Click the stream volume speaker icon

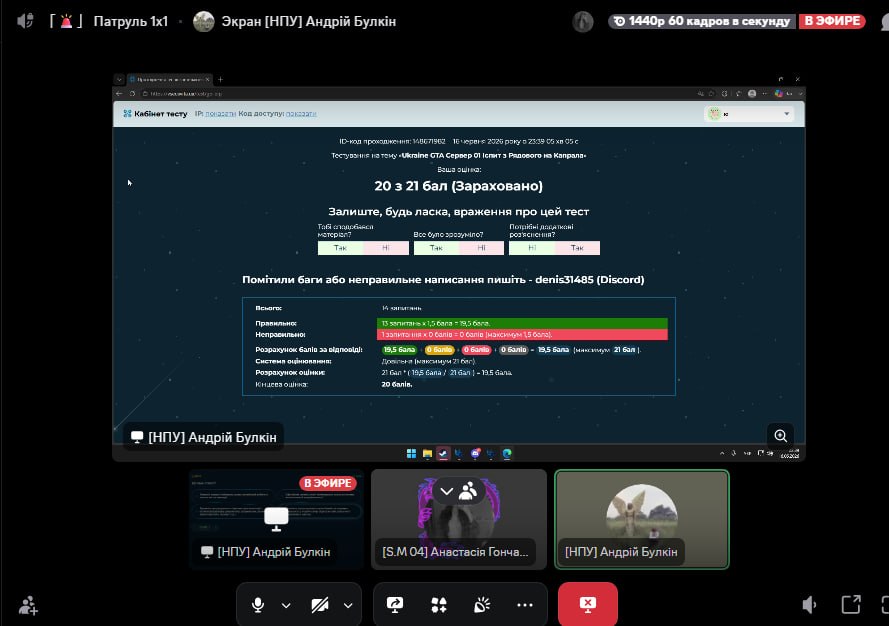pyautogui.click(x=809, y=604)
